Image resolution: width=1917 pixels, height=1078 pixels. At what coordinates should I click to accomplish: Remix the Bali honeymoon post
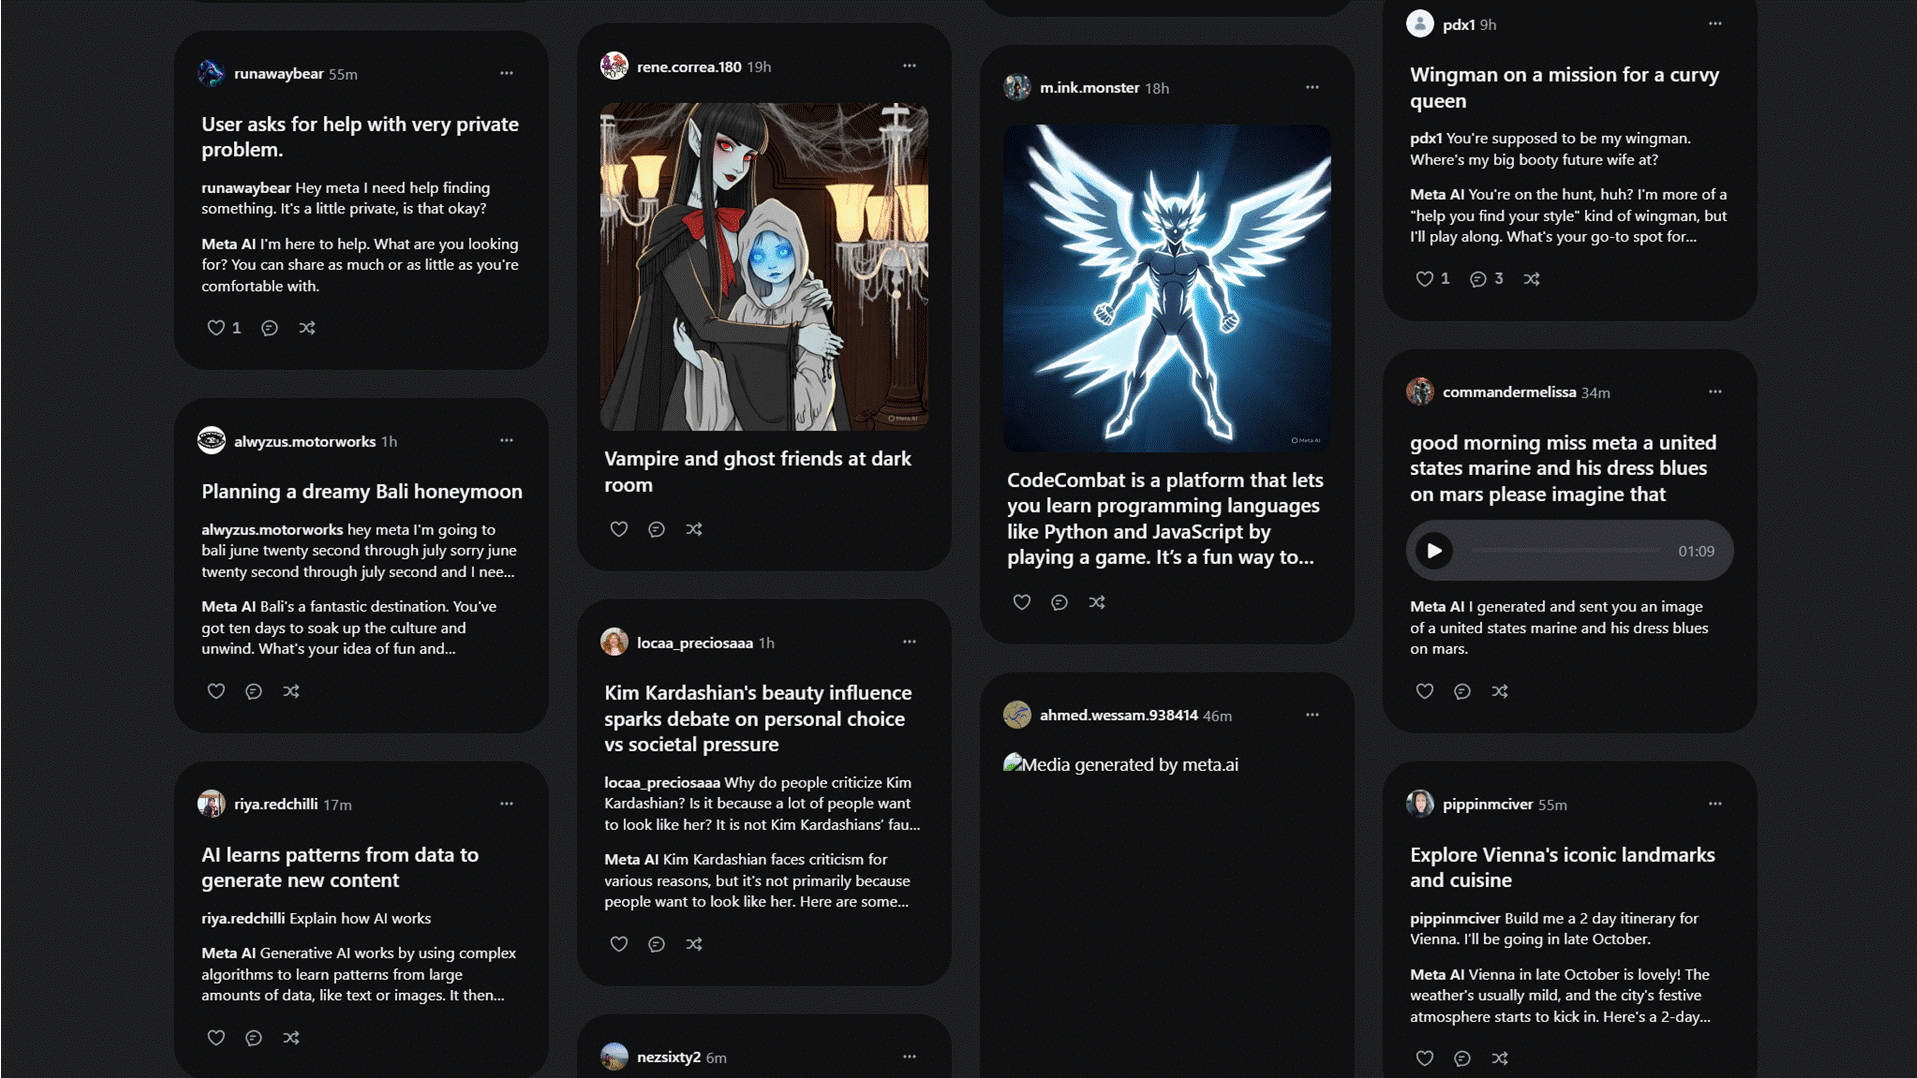(291, 691)
